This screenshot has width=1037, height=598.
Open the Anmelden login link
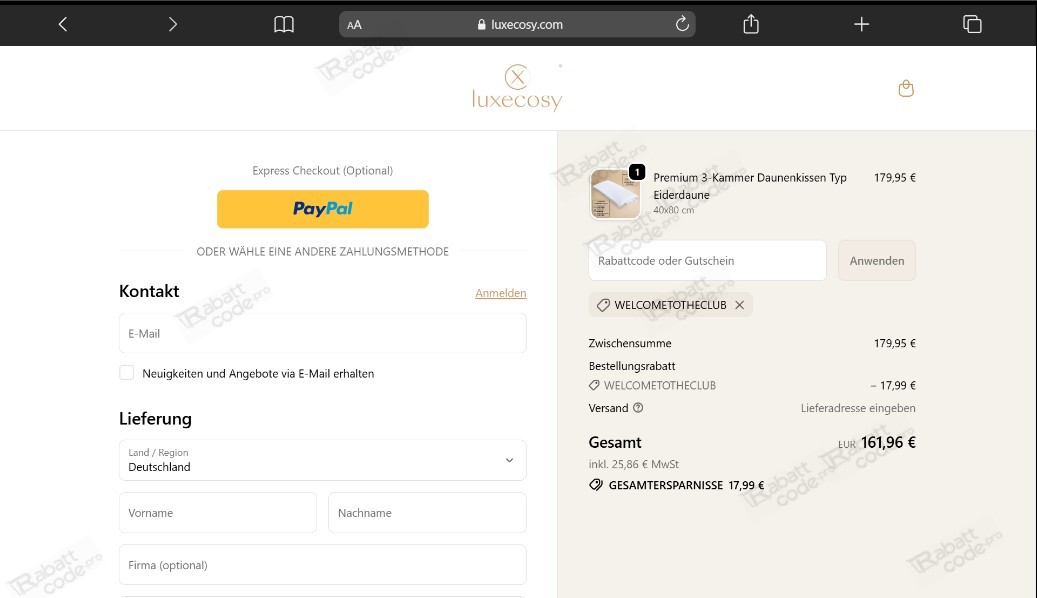pyautogui.click(x=501, y=293)
